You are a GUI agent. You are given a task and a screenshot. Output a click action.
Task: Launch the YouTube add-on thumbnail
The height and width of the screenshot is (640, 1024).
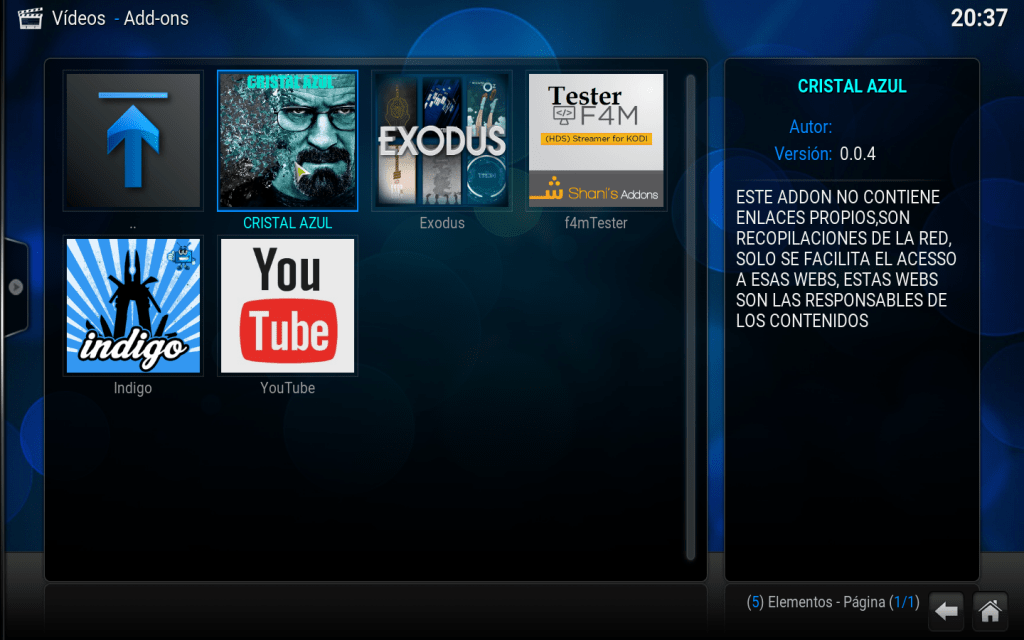tap(287, 306)
